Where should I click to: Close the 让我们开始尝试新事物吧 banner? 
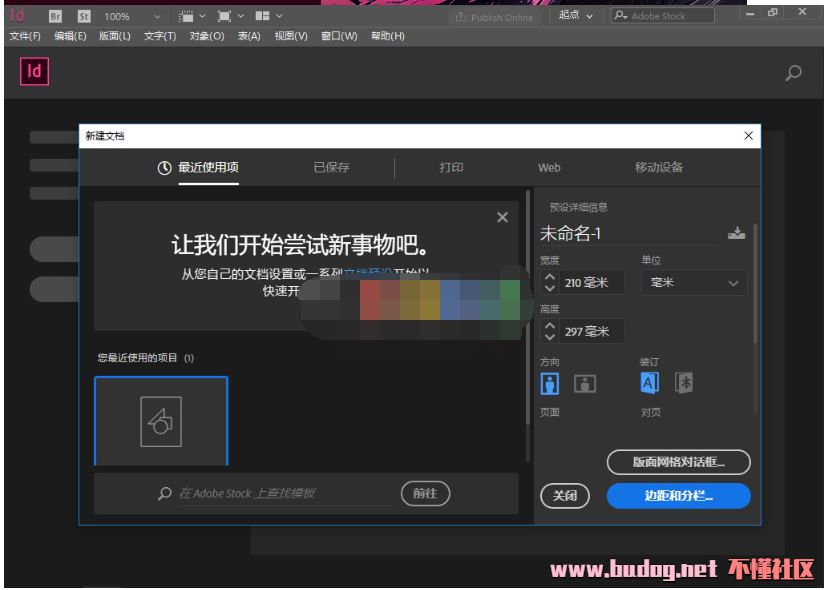[502, 218]
